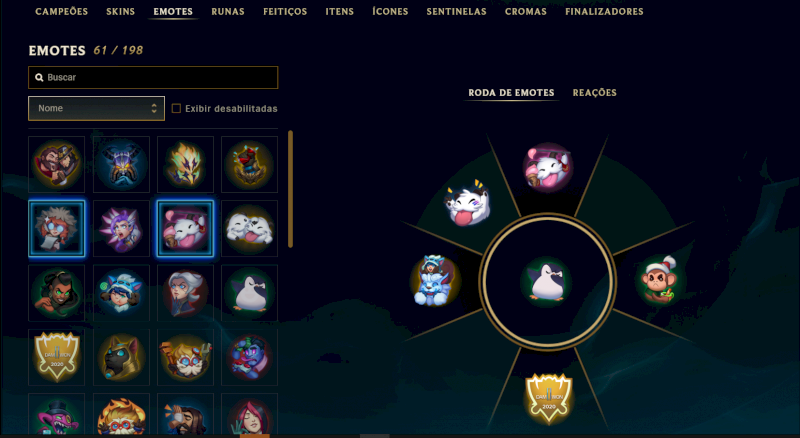Open the Finalizadores section

tap(604, 11)
